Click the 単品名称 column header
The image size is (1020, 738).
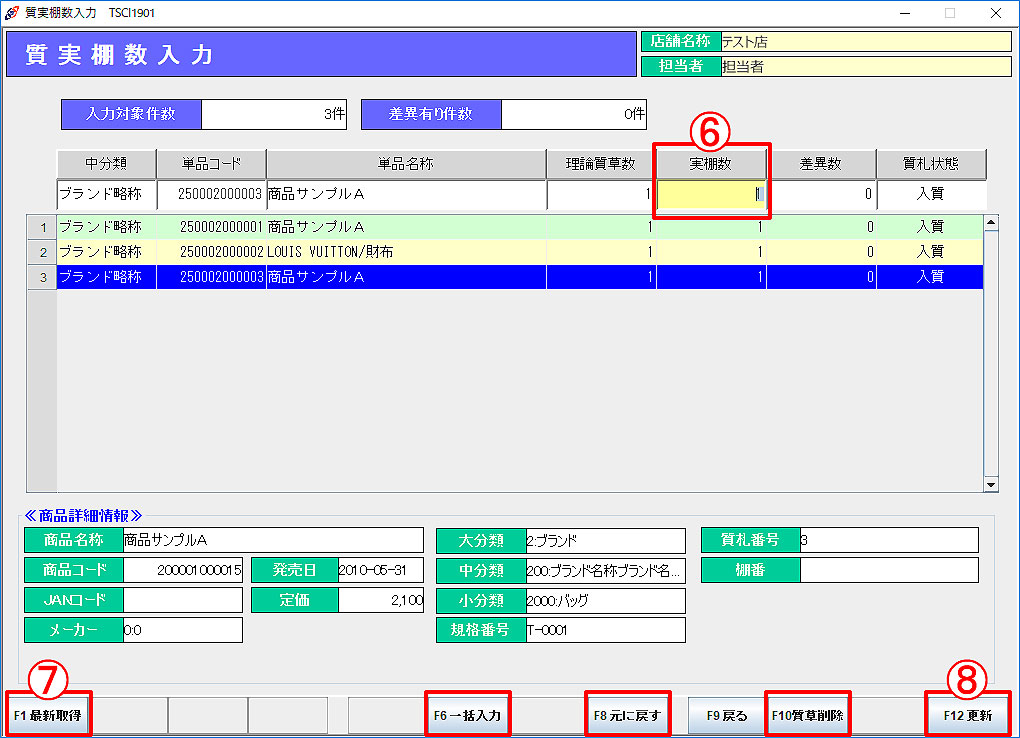point(405,164)
